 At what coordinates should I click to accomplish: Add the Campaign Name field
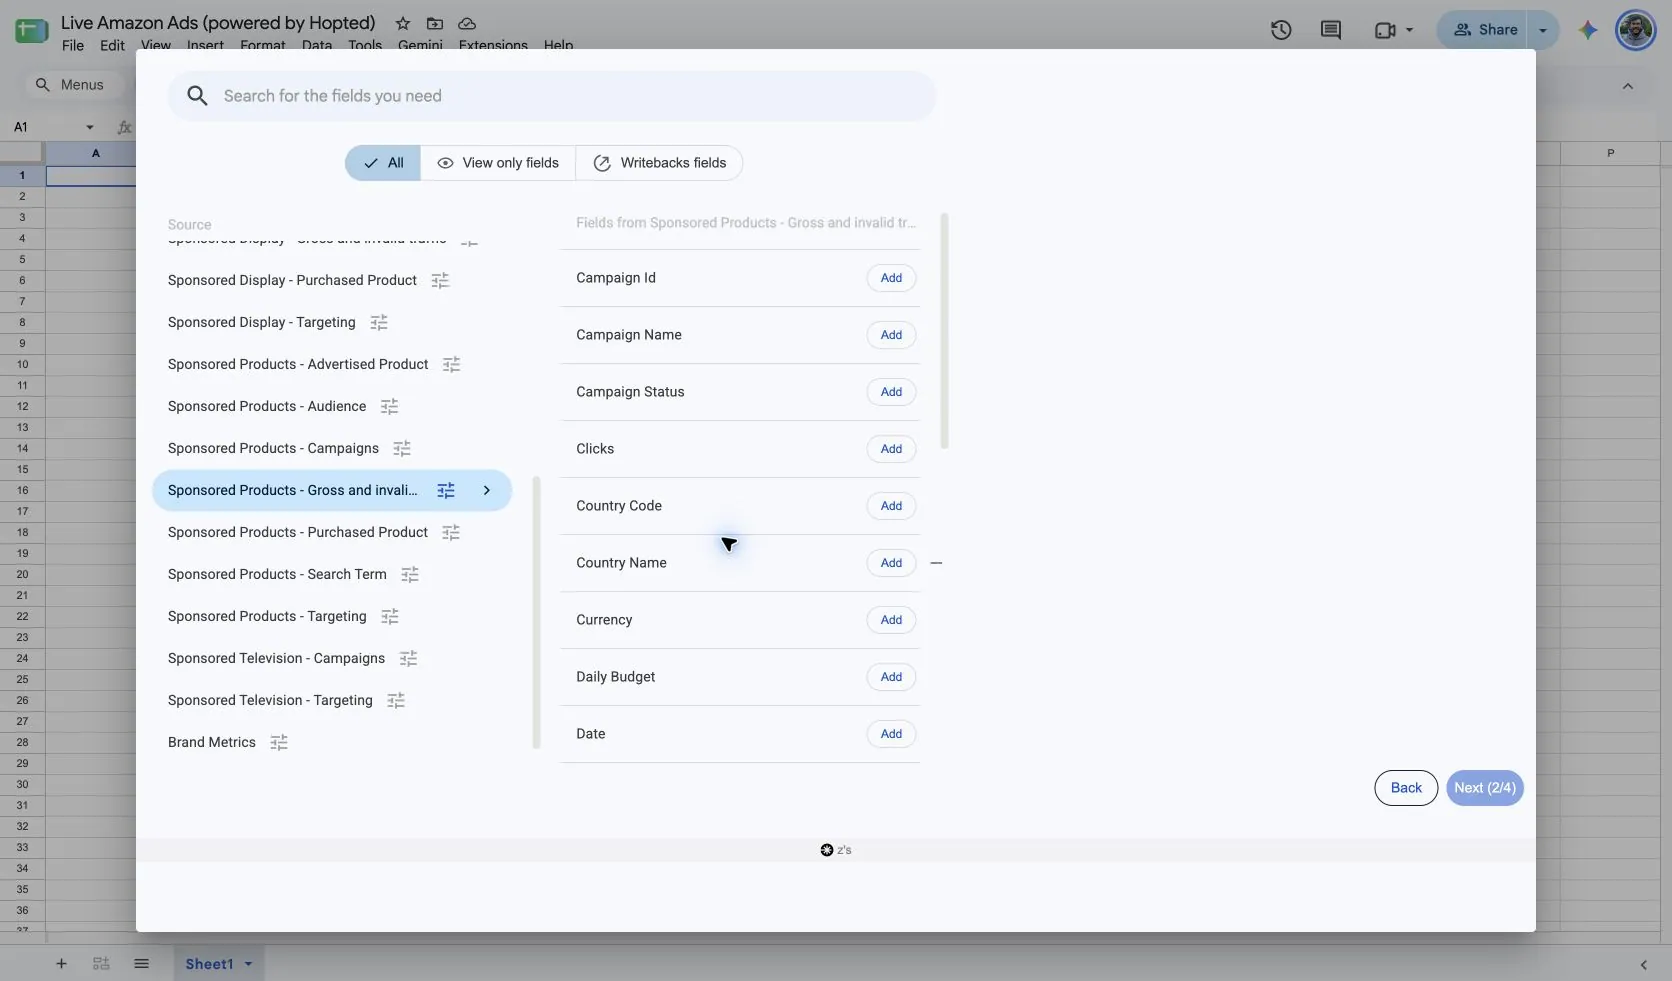(x=891, y=335)
